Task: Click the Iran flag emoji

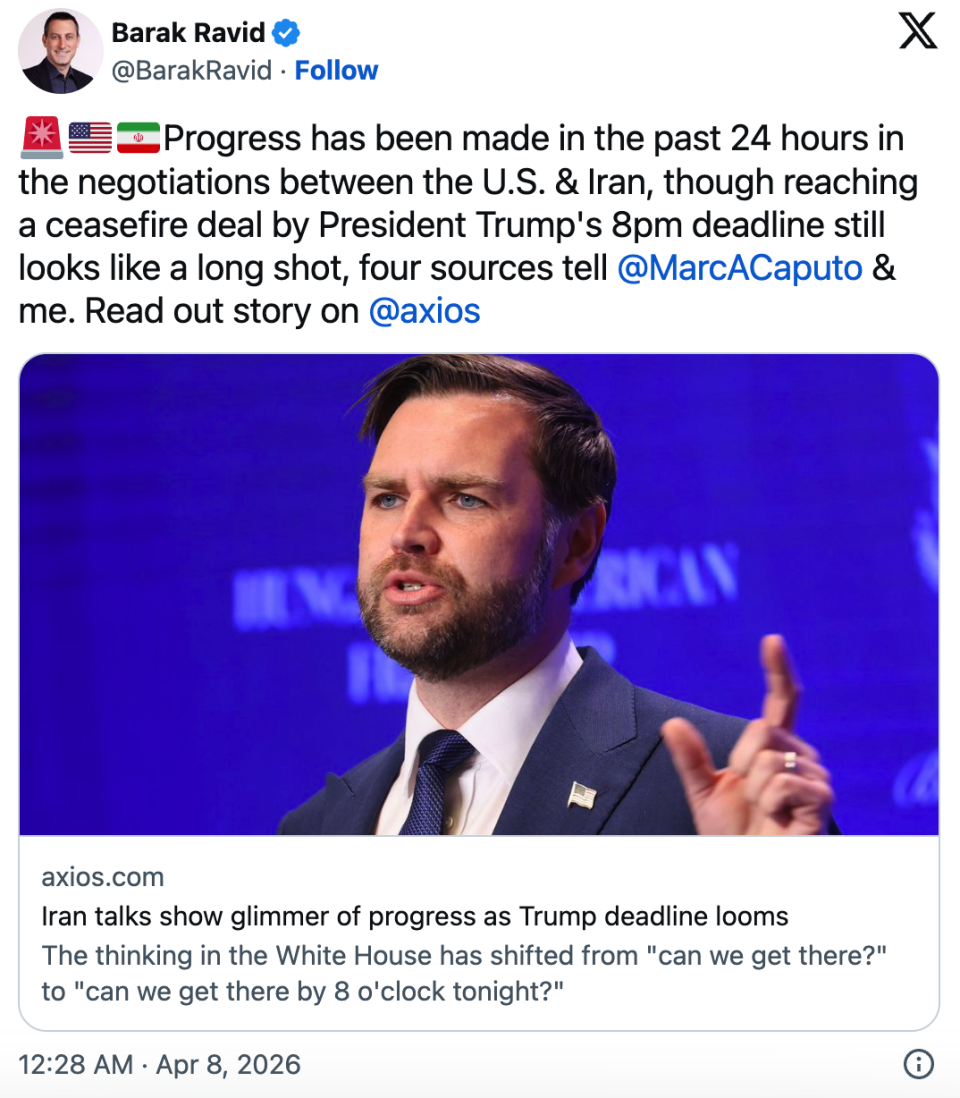Action: click(x=138, y=137)
